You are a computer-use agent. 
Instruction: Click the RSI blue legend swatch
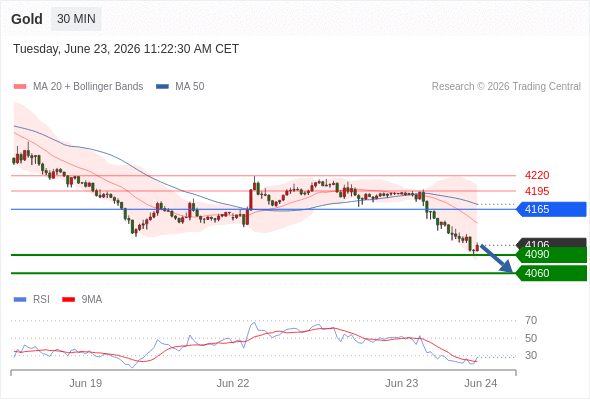pyautogui.click(x=20, y=300)
